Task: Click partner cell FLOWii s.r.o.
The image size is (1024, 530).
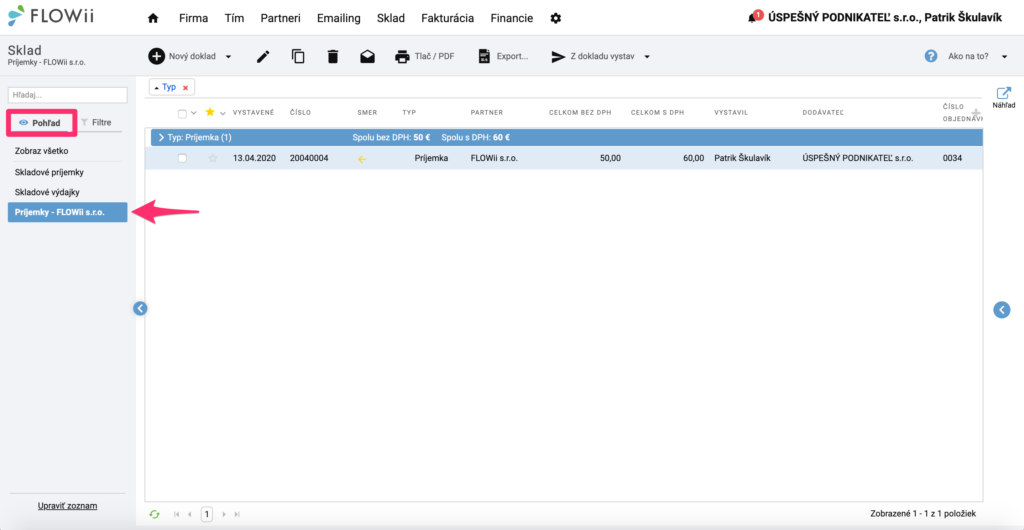Action: click(494, 158)
